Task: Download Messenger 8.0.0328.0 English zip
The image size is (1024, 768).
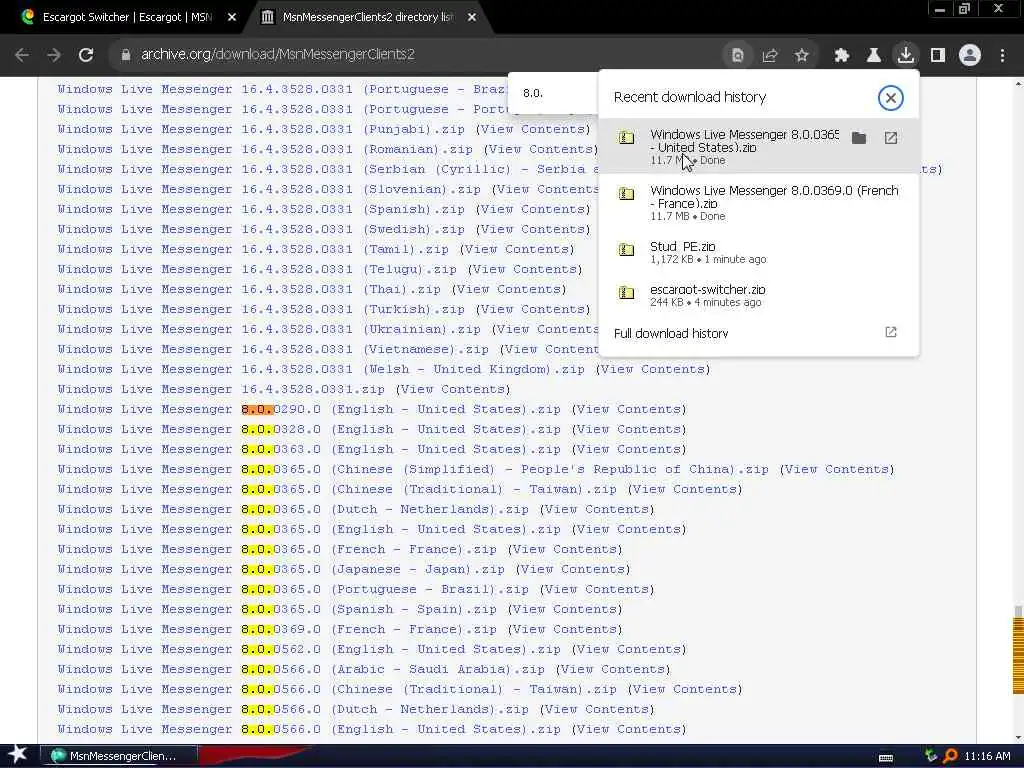Action: point(308,429)
